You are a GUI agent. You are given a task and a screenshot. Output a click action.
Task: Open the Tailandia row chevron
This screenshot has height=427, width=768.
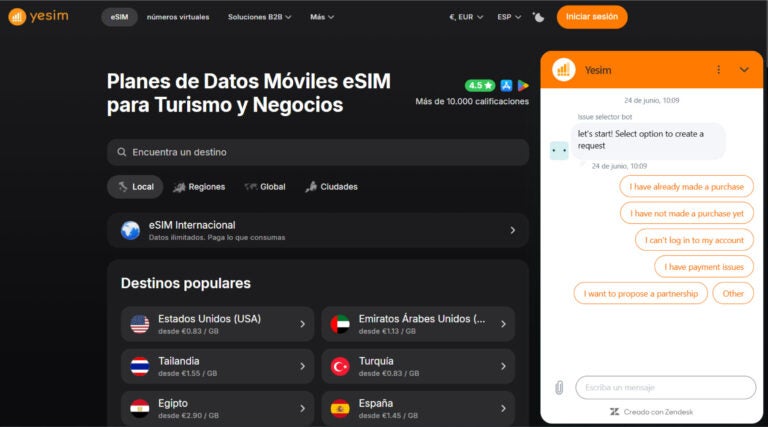[302, 366]
